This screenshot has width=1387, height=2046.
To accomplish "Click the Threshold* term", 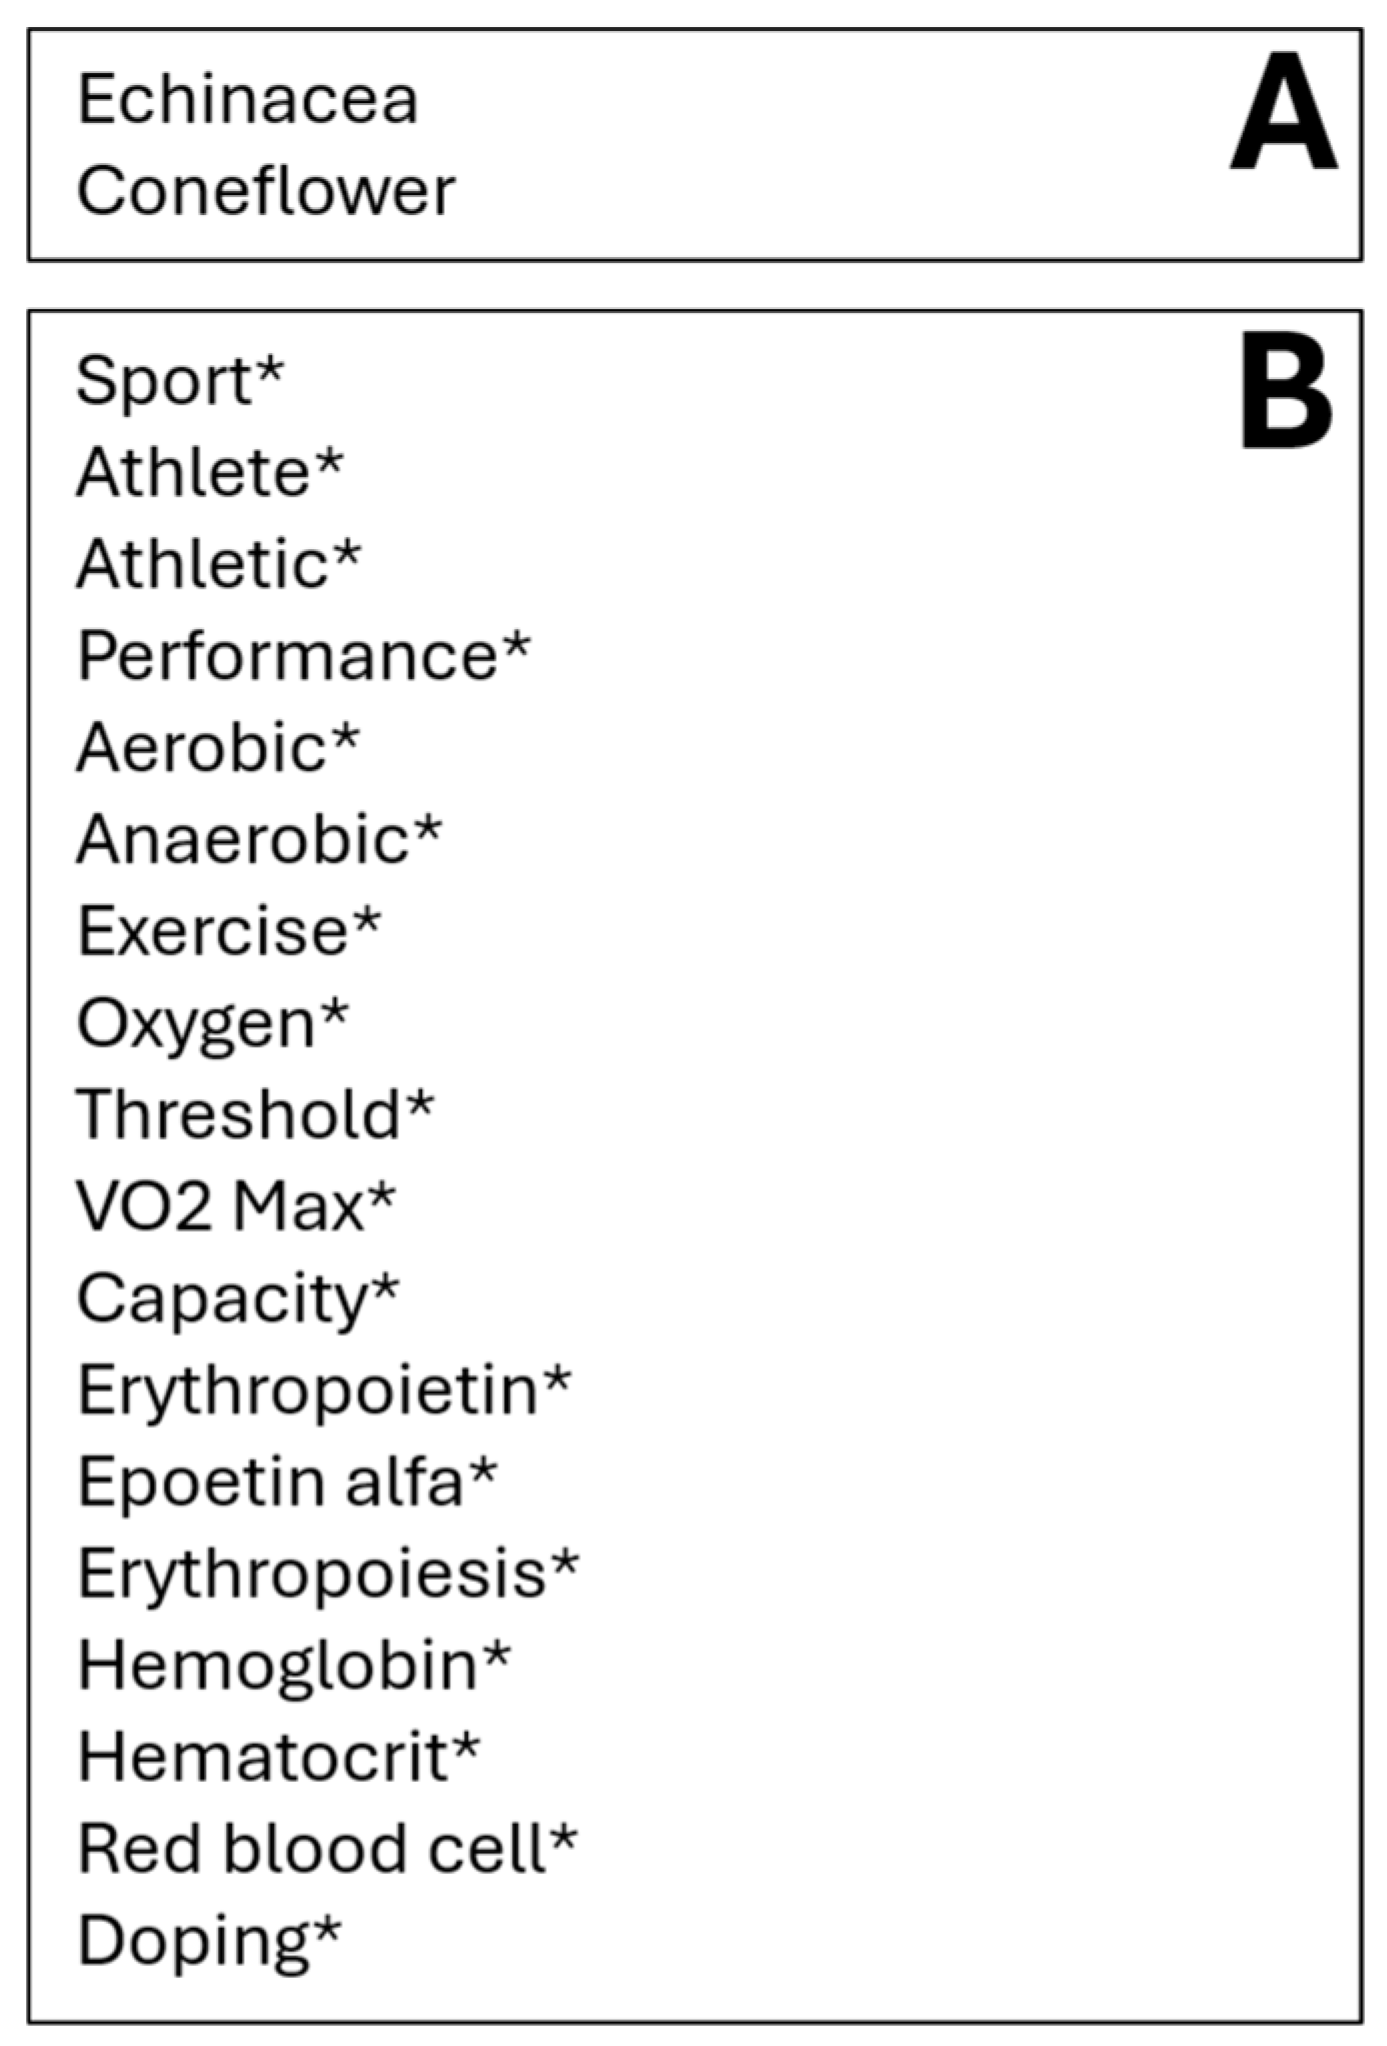I will click(255, 1114).
